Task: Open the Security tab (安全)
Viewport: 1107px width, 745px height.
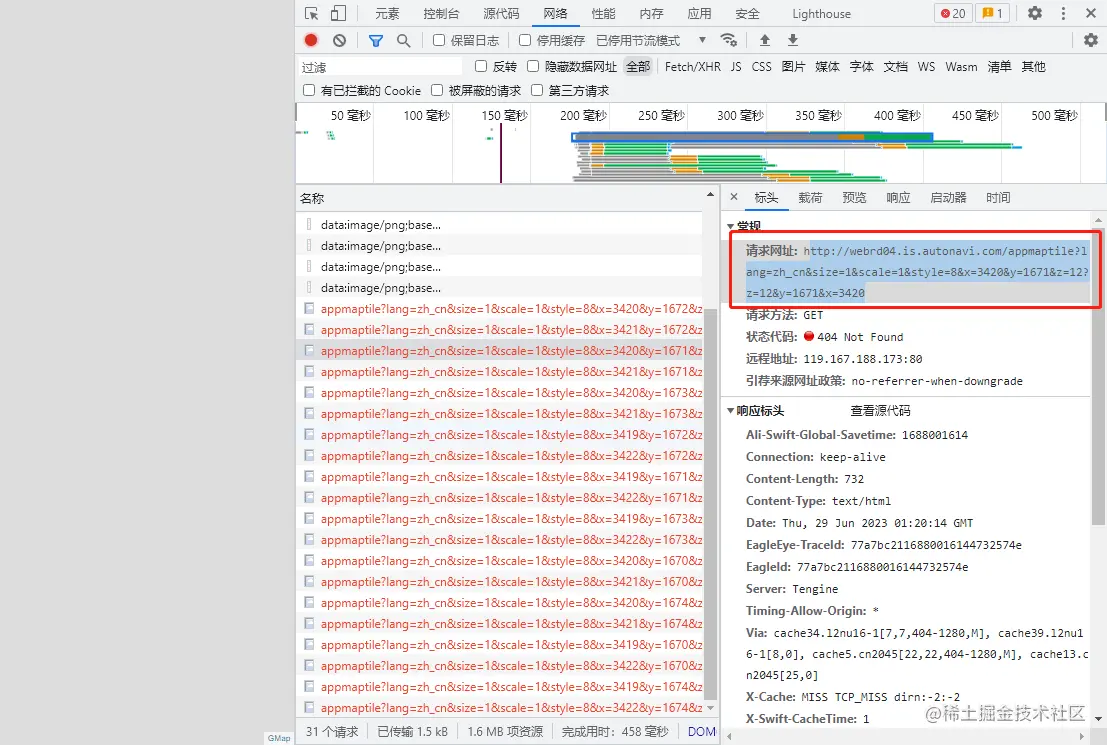Action: (748, 13)
